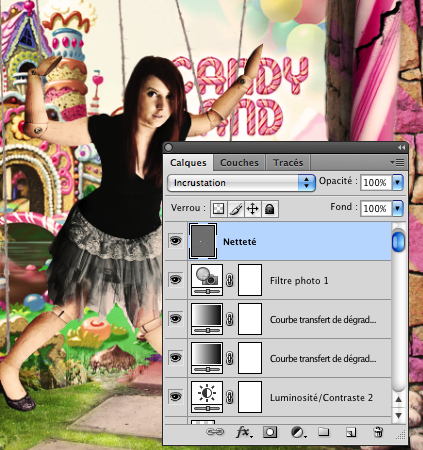Open the Incrustation blend mode dropdown
423x450 pixels.
click(241, 183)
